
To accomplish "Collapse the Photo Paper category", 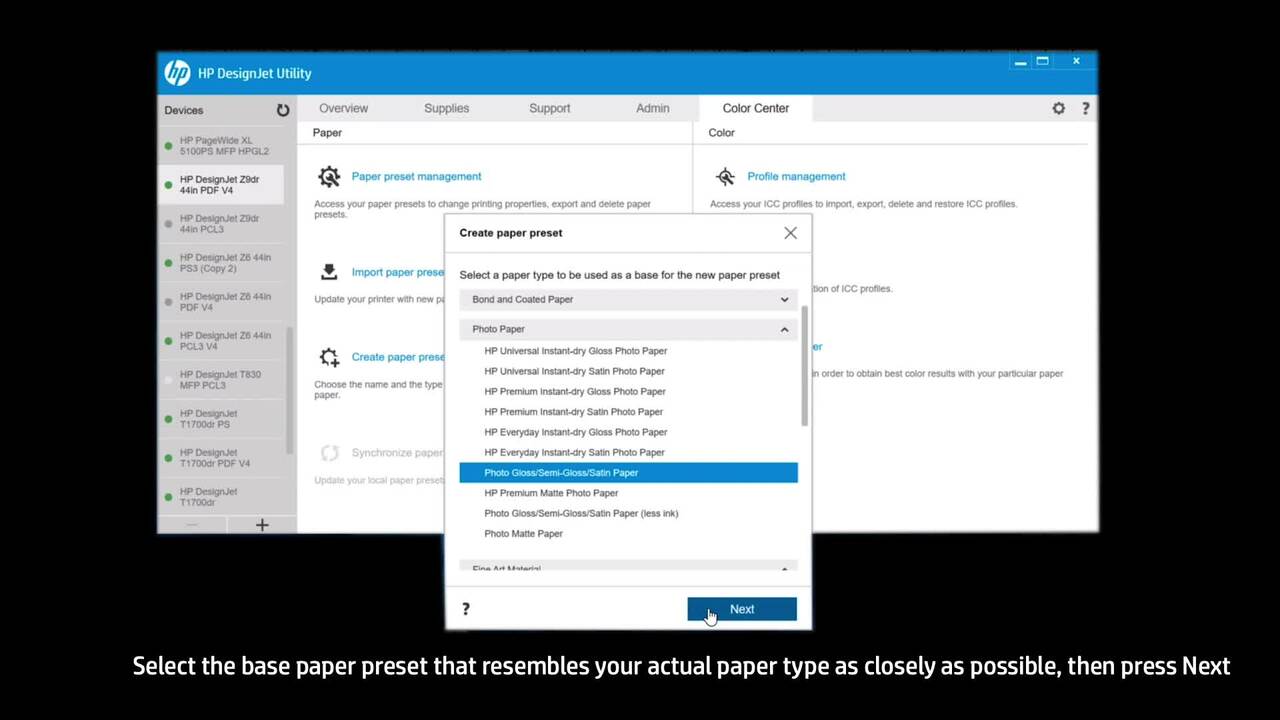I will tap(629, 329).
